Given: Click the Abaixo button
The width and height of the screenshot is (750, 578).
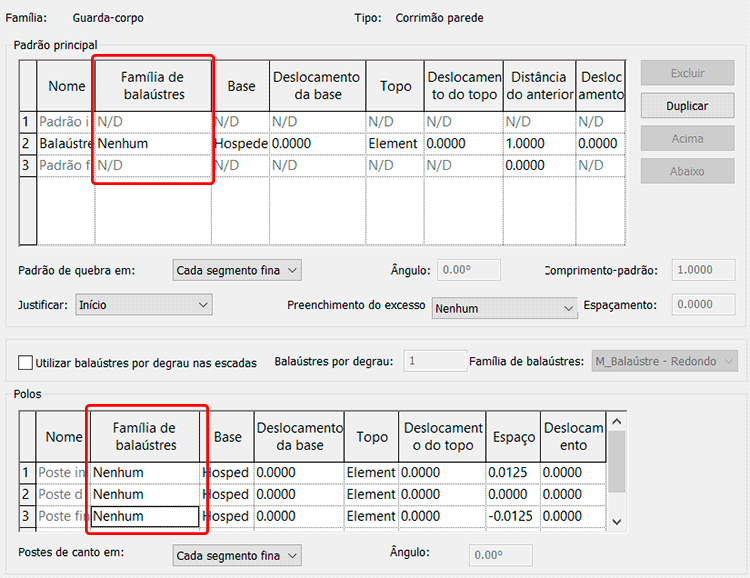Looking at the screenshot, I should (687, 172).
